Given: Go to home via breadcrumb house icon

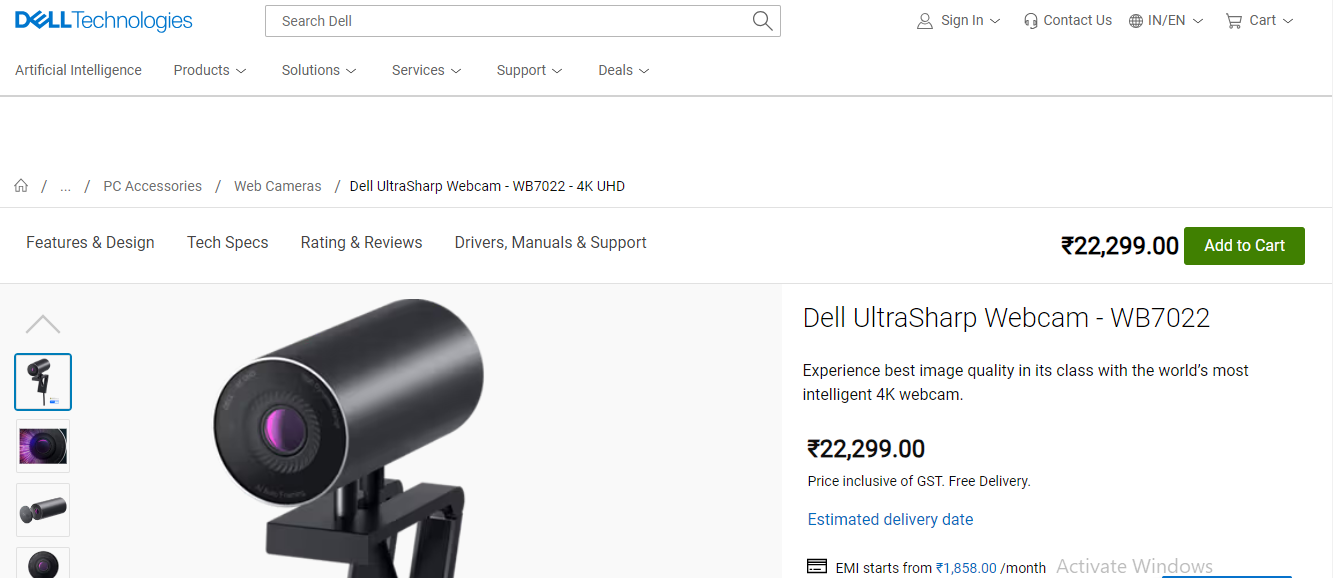Looking at the screenshot, I should 21,186.
